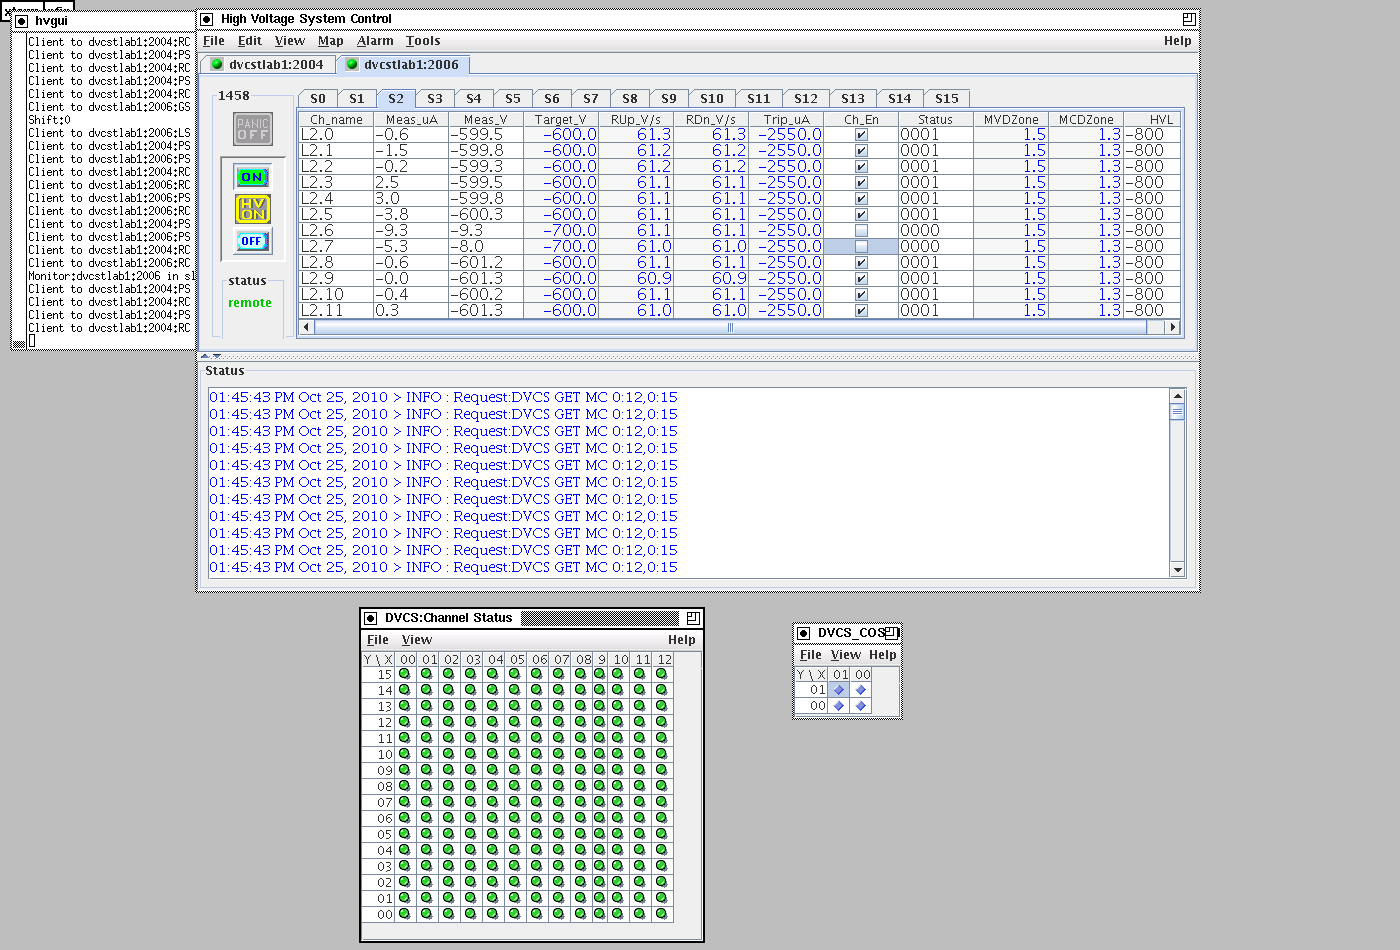Click Status value 0000 for channel L2.6
This screenshot has width=1400, height=950.
click(x=936, y=231)
